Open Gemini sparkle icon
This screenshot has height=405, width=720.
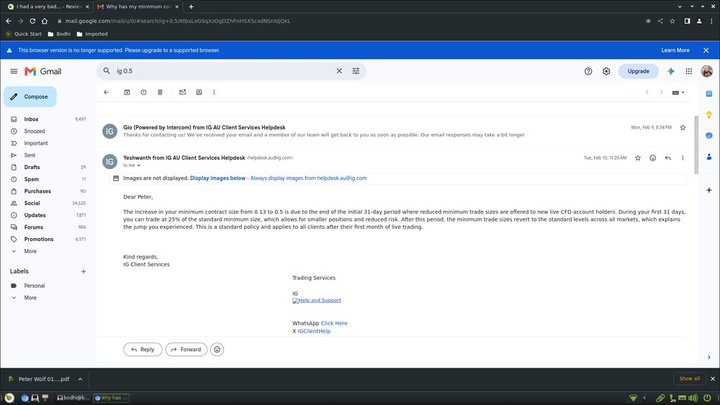point(671,71)
